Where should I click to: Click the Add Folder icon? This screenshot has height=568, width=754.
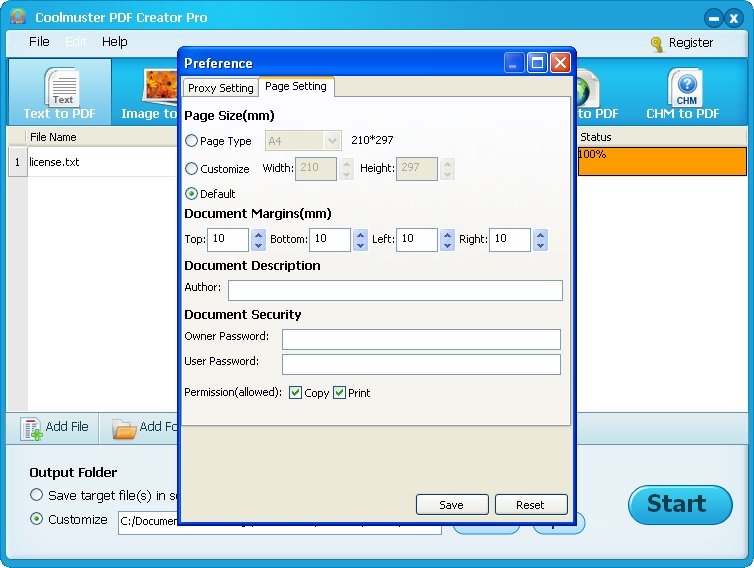124,429
